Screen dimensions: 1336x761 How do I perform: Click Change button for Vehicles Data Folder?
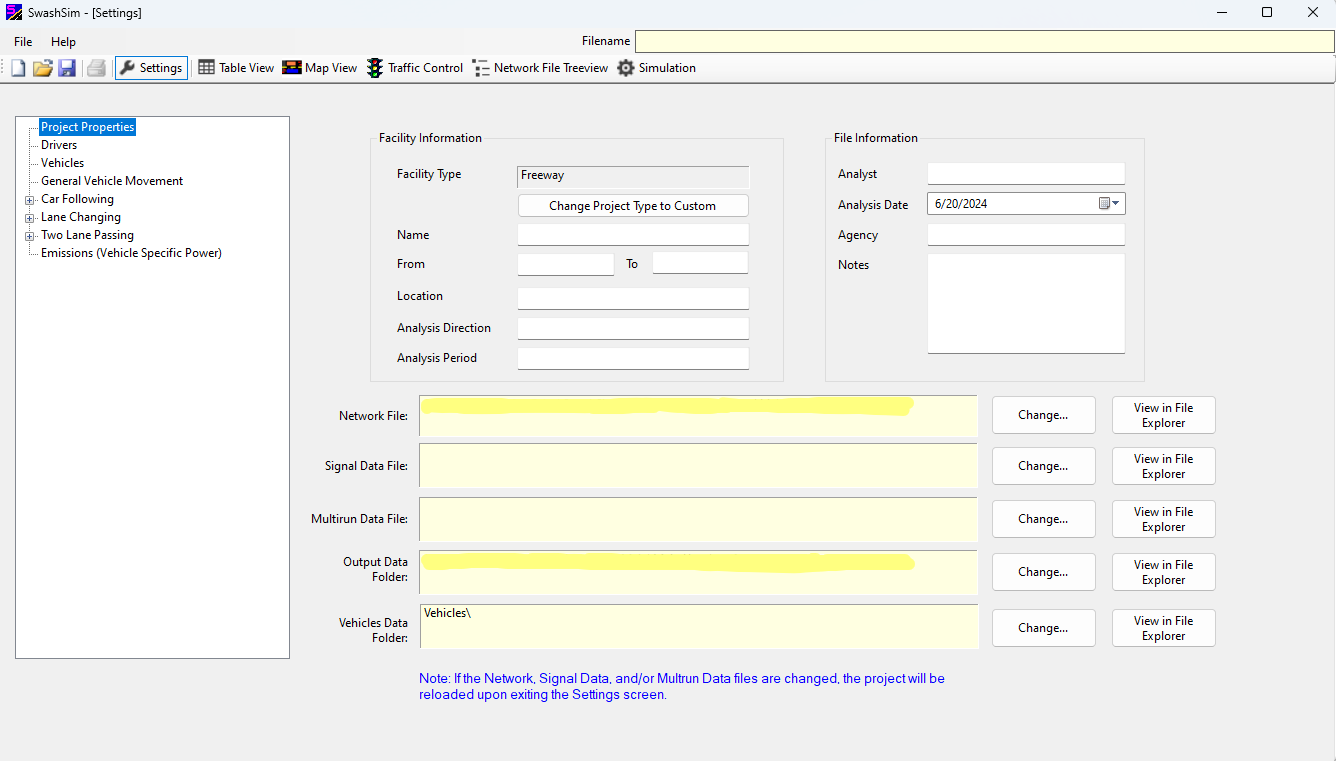(1043, 628)
